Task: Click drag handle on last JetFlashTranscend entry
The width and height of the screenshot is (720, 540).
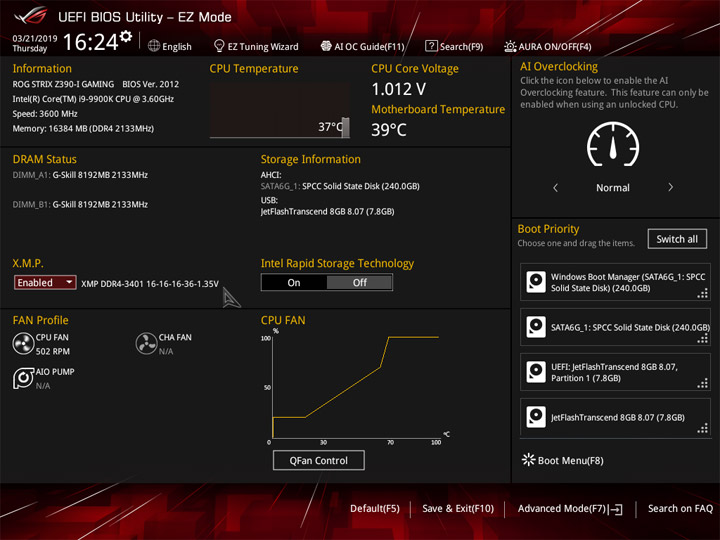Action: pos(703,428)
